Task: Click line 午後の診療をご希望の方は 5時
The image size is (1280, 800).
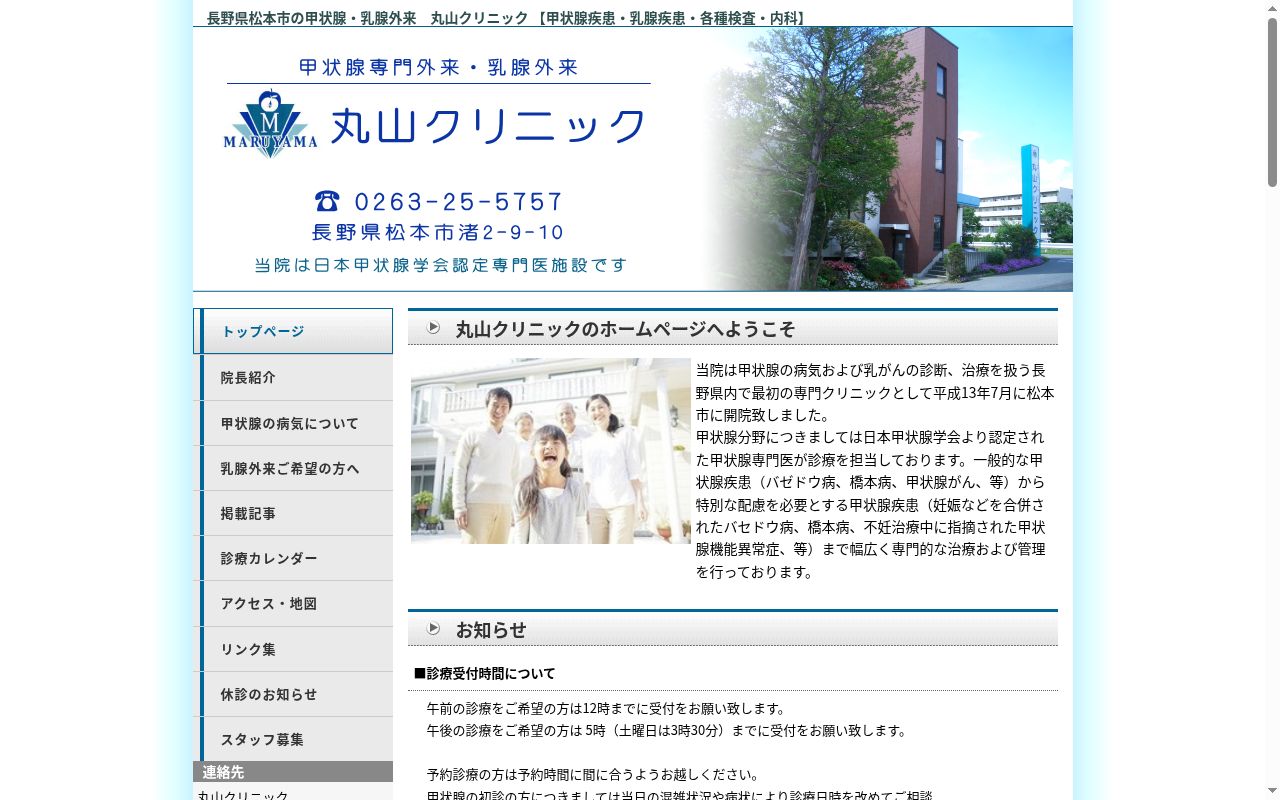Action: tap(666, 730)
